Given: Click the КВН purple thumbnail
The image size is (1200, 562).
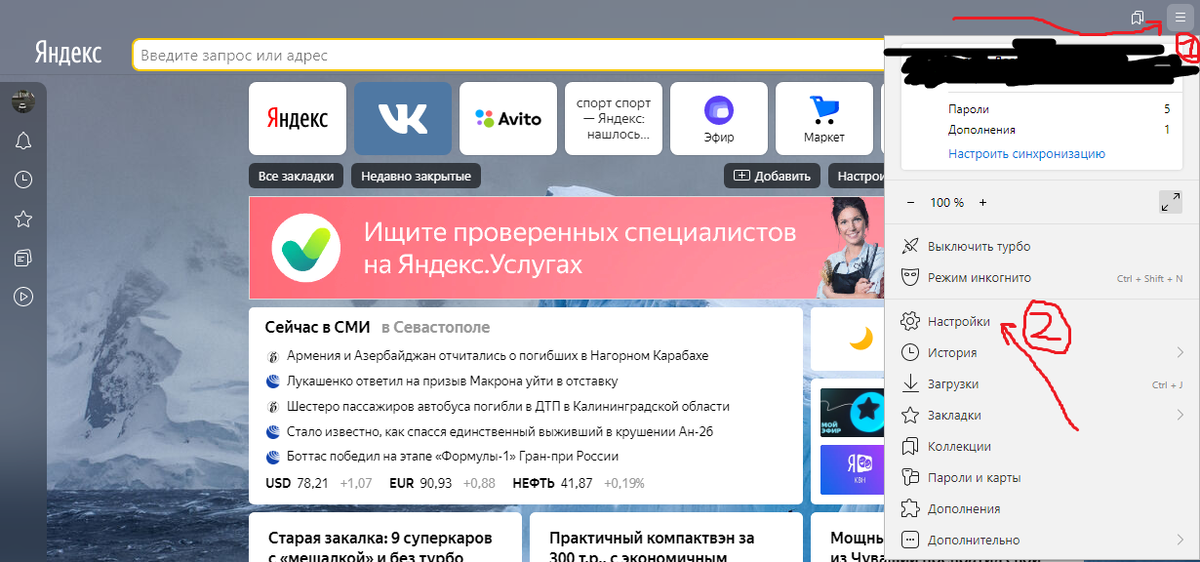Looking at the screenshot, I should [x=851, y=469].
